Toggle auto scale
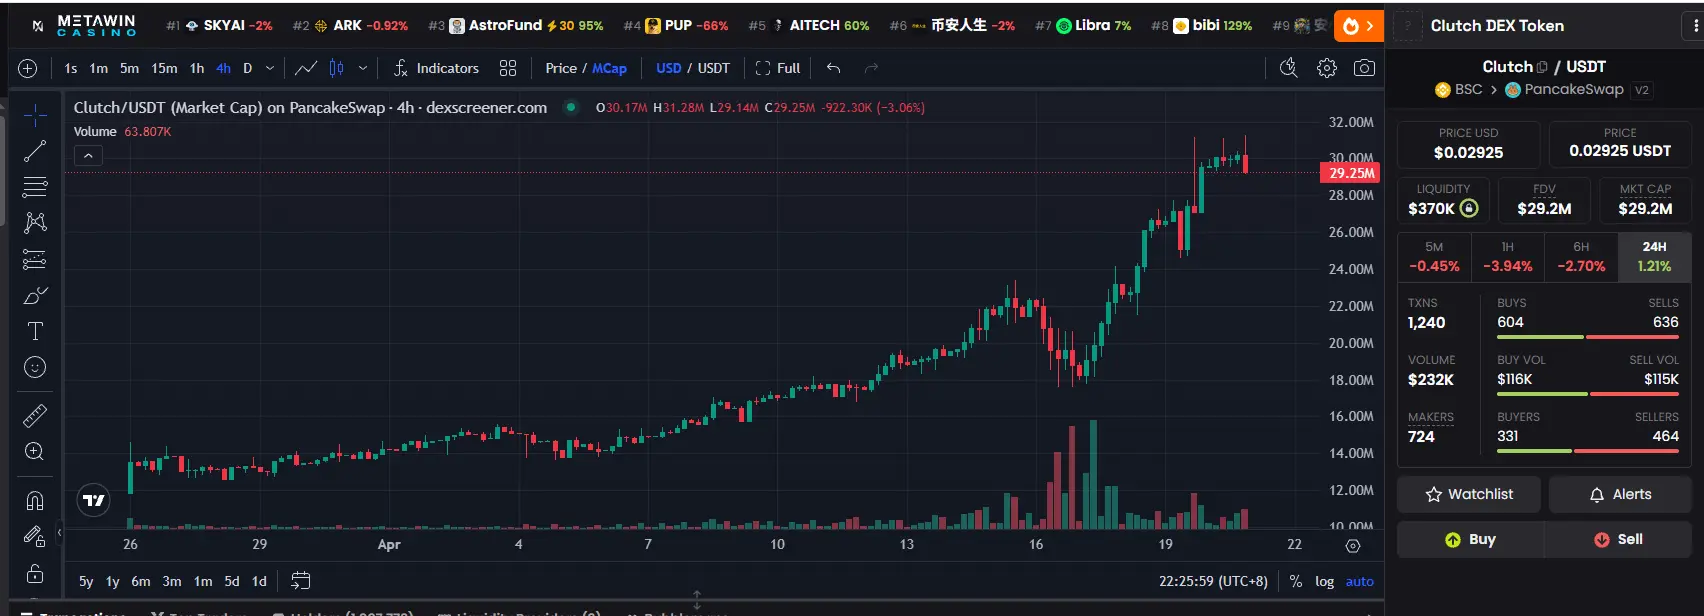 [1359, 581]
